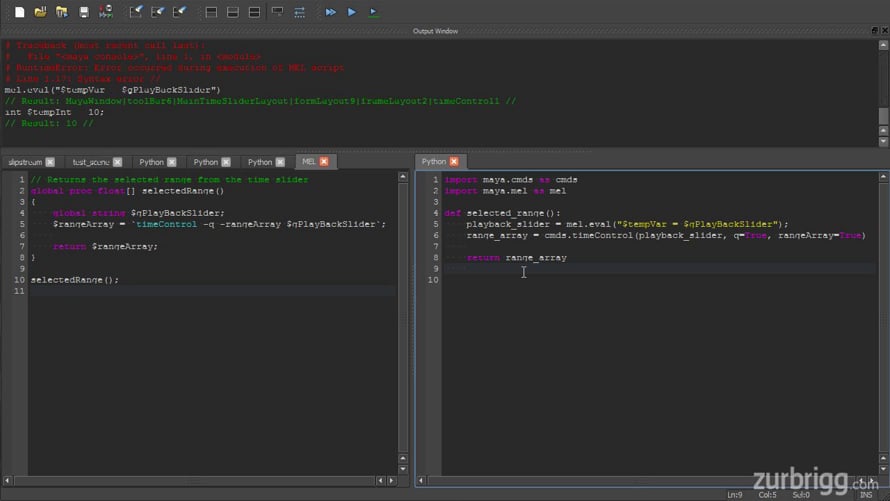Create a new script with the blank page icon

[x=19, y=12]
